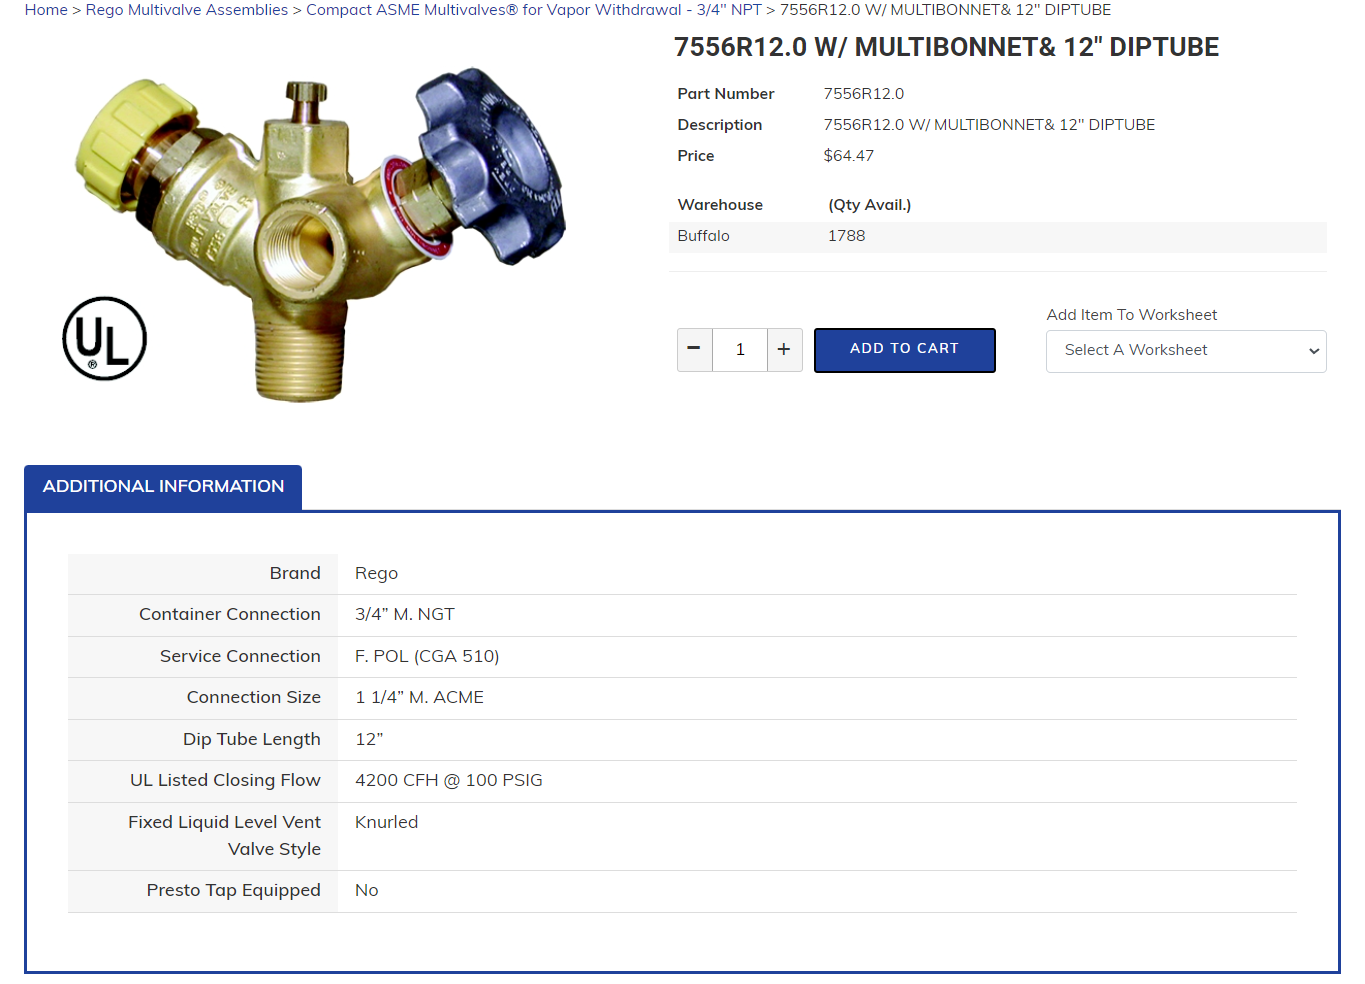Image resolution: width=1365 pixels, height=984 pixels.
Task: Open Compact ASME Multivalves breadcrumb link
Action: coord(534,10)
